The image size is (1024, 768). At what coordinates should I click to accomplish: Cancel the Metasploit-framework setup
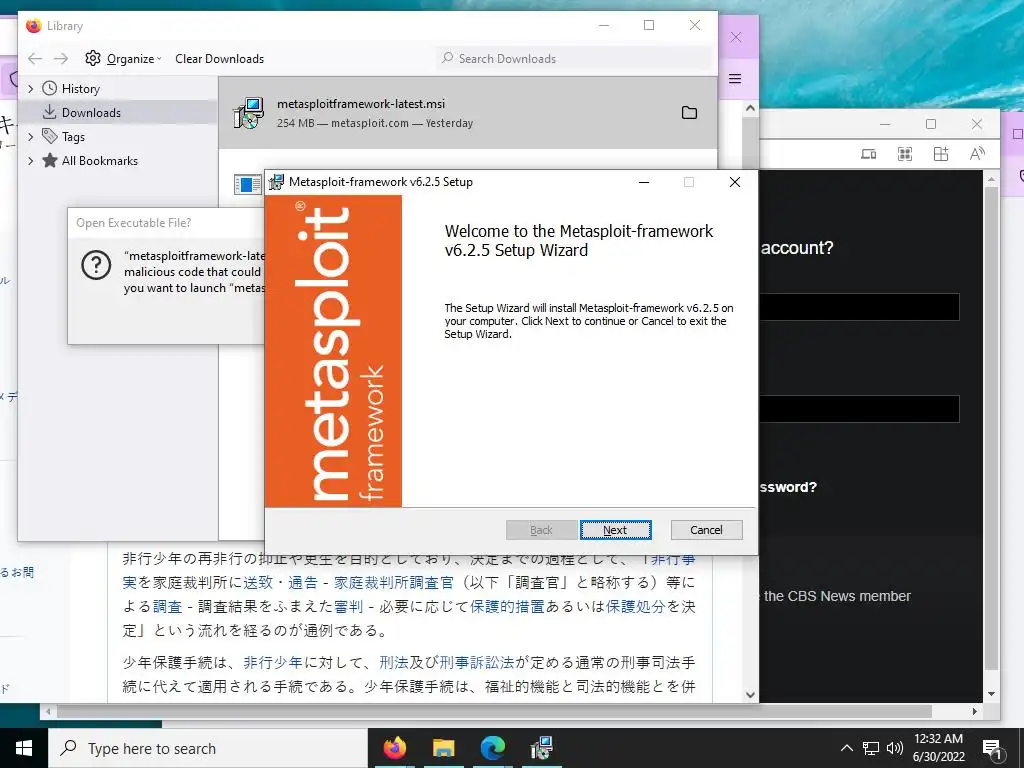coord(706,530)
